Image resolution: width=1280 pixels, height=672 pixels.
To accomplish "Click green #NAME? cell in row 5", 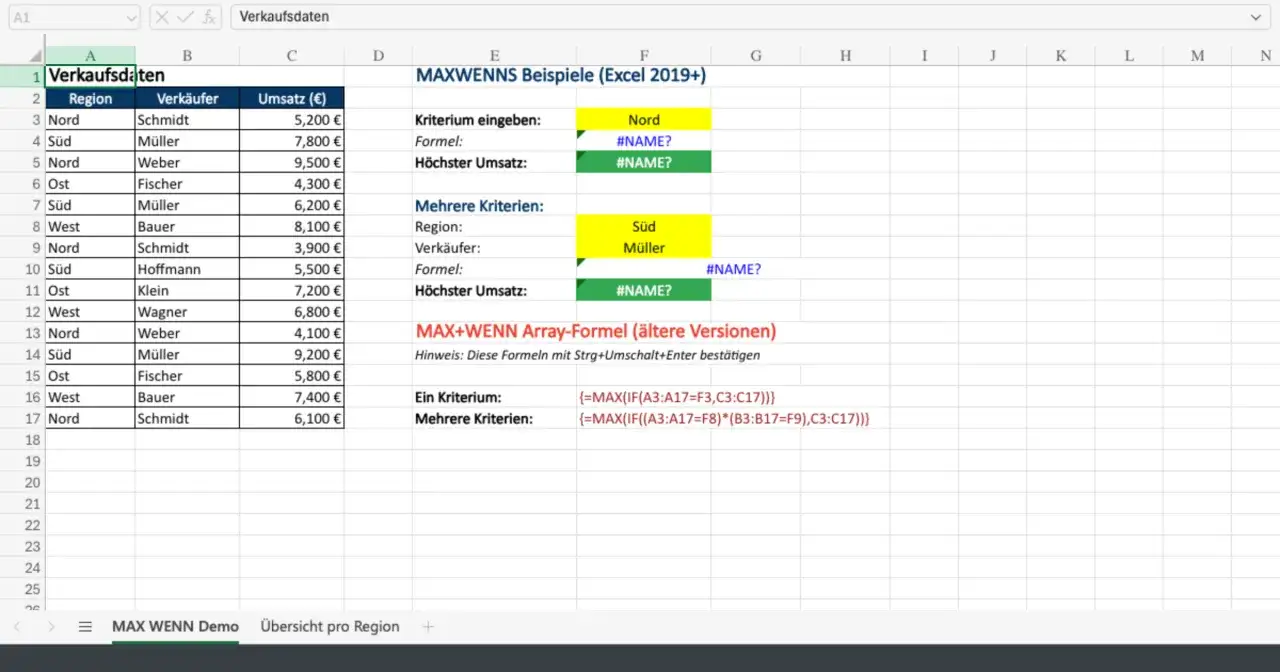I will click(644, 162).
